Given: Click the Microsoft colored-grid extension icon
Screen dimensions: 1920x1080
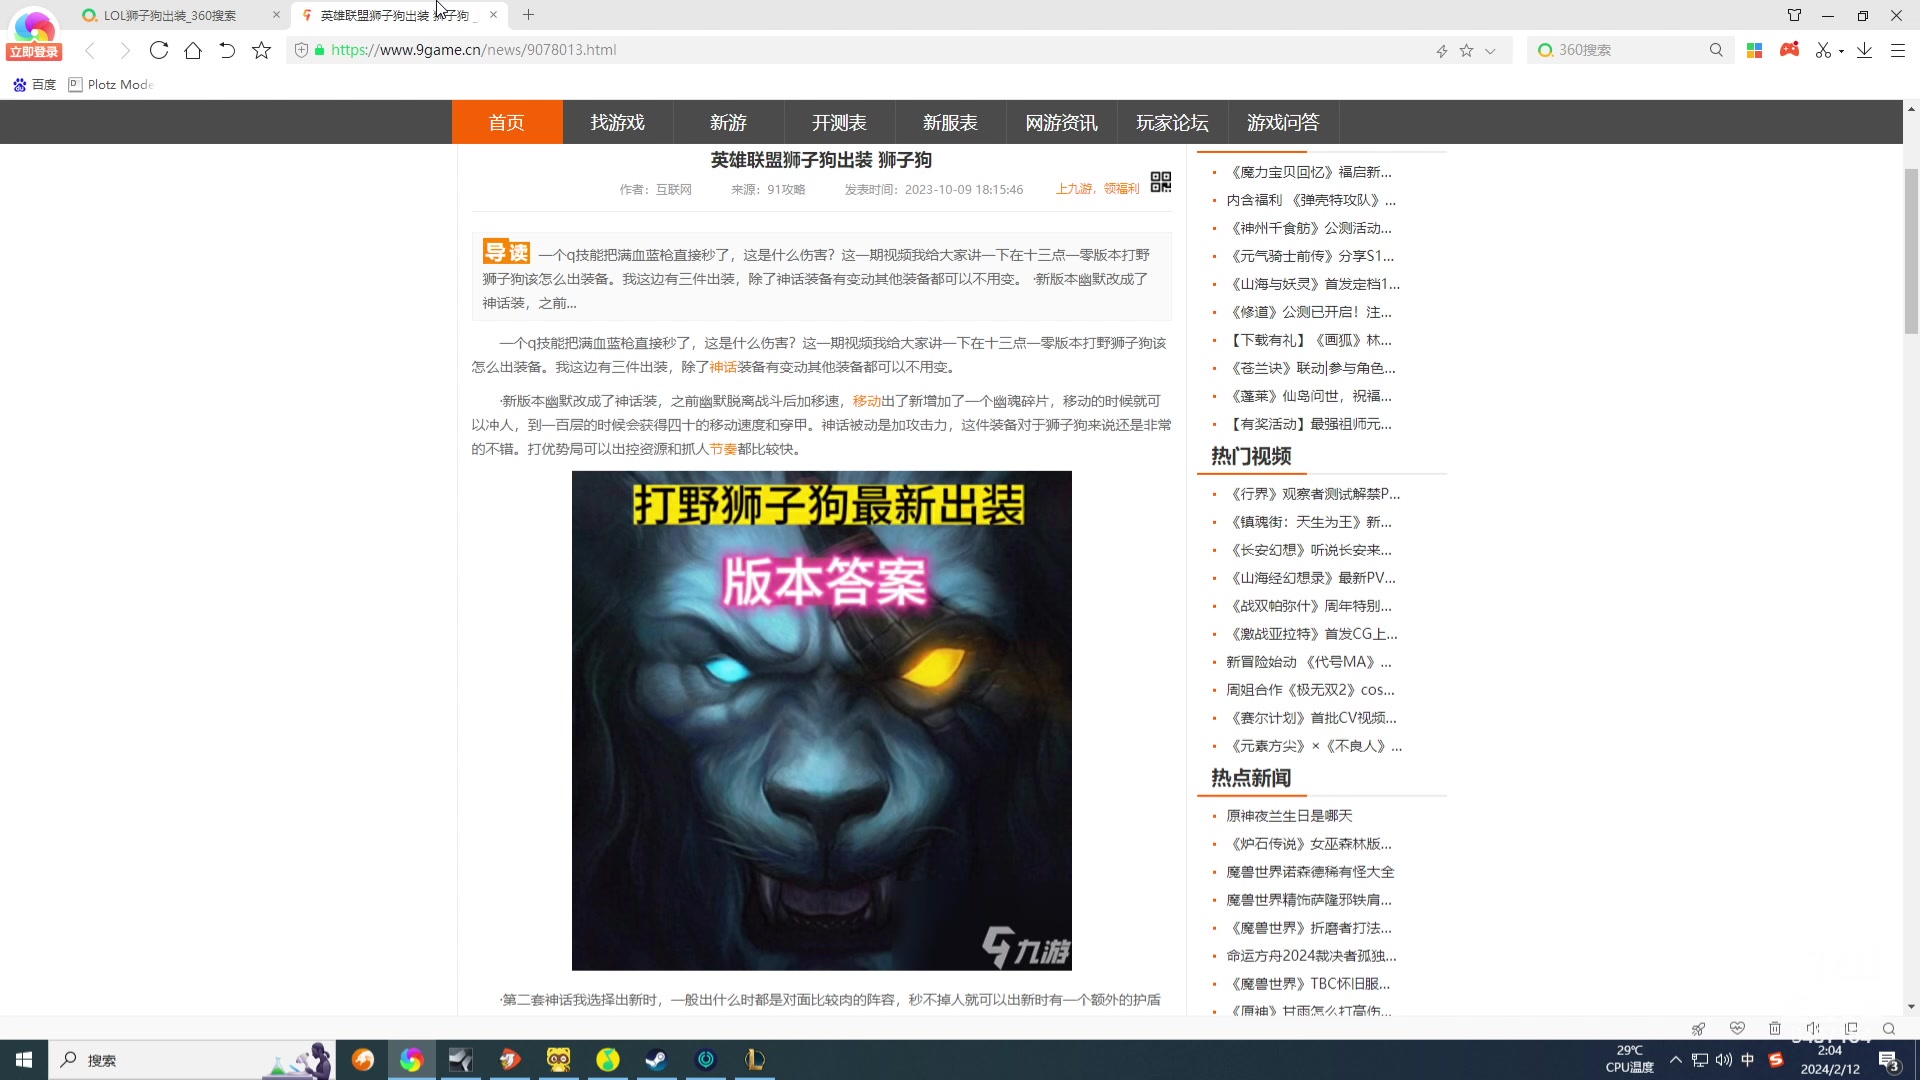Looking at the screenshot, I should click(1753, 49).
